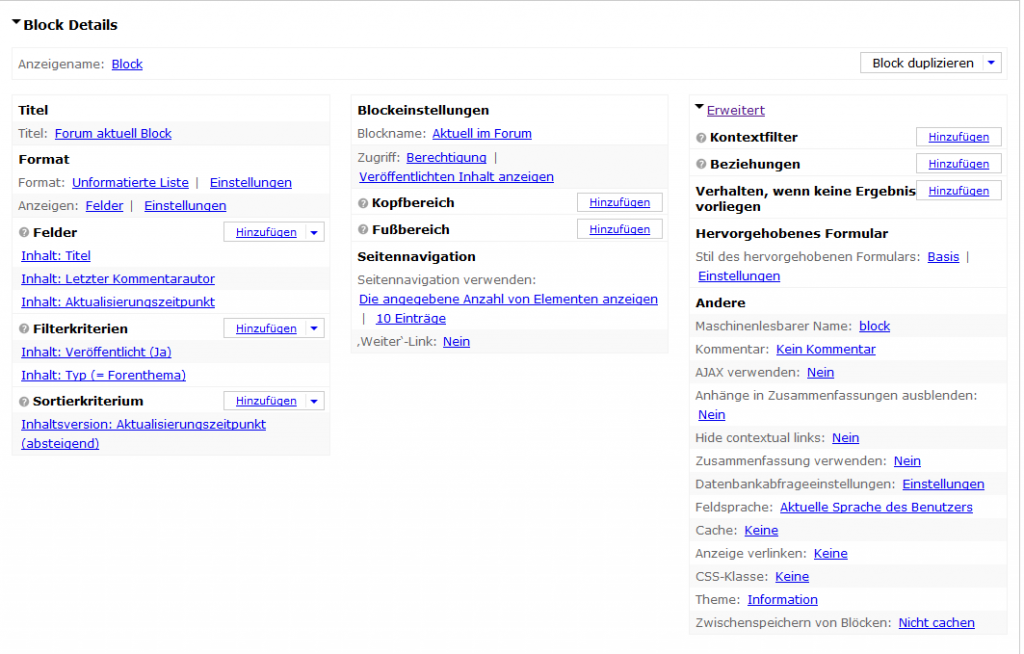Open the Sortierkriterium Hinzufügen dropdown arrow
The width and height of the screenshot is (1024, 654).
[314, 401]
